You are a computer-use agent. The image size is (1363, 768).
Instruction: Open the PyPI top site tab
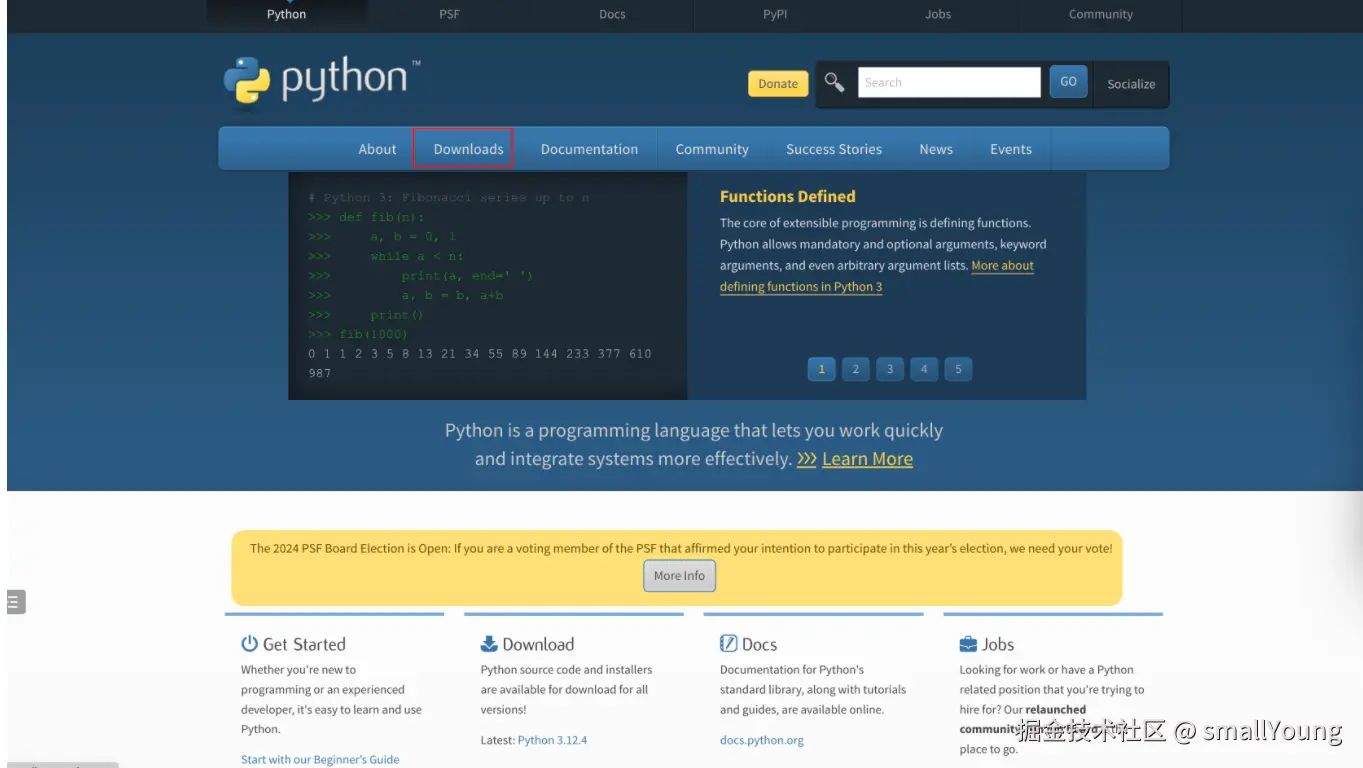775,14
